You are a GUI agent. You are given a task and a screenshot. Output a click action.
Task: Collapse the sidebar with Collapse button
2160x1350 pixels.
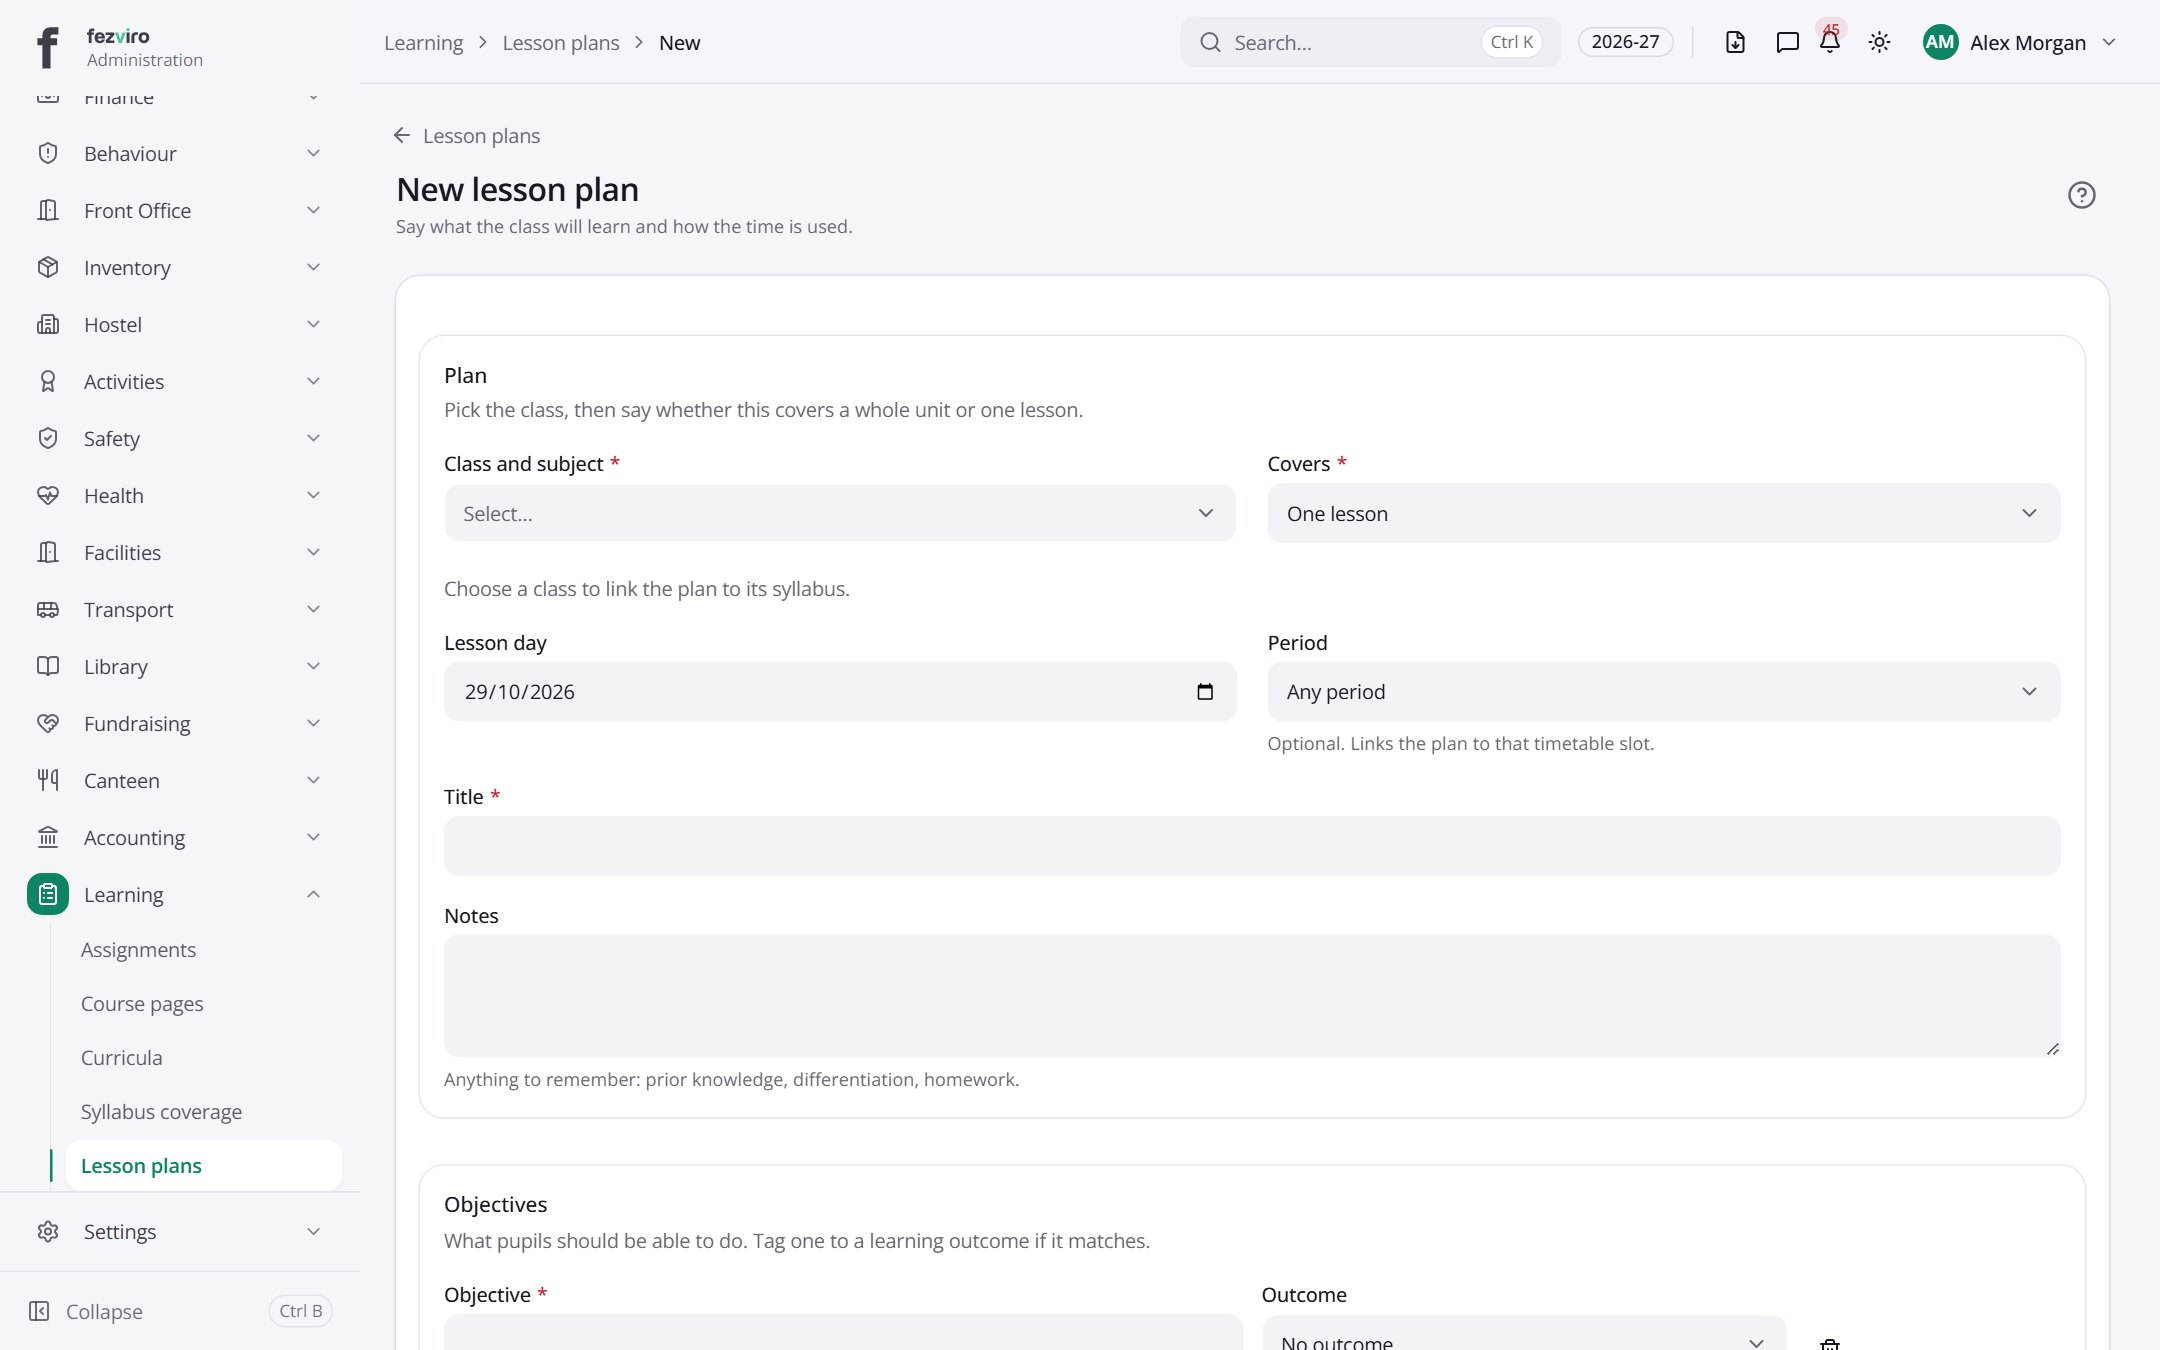180,1311
